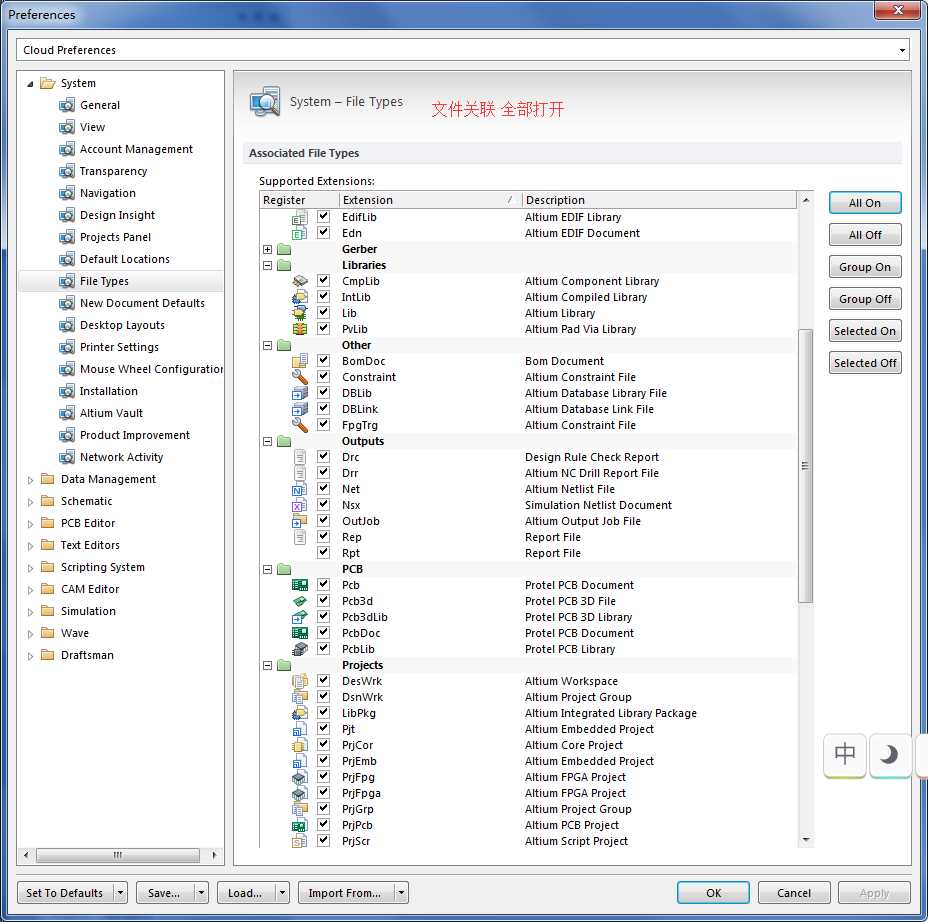Click the DBLib database library icon
928x922 pixels.
[300, 393]
